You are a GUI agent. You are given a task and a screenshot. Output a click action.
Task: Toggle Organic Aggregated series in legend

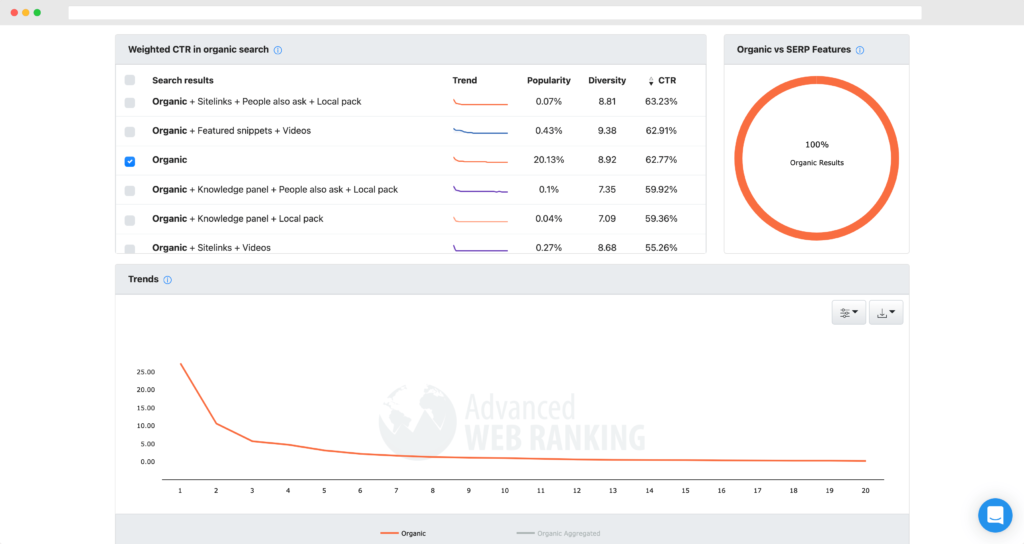tap(558, 534)
